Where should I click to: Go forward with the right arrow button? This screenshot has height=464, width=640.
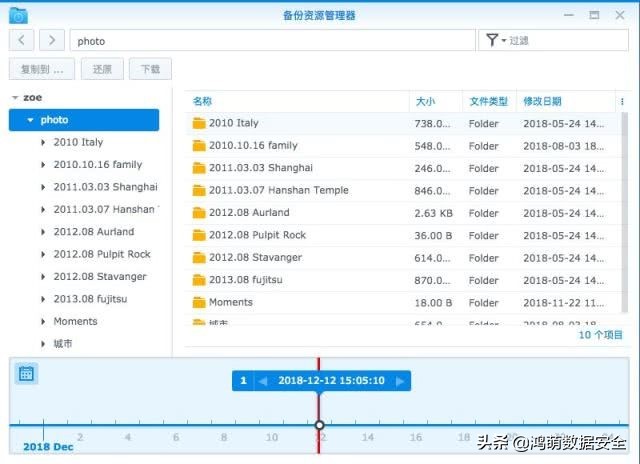(52, 40)
